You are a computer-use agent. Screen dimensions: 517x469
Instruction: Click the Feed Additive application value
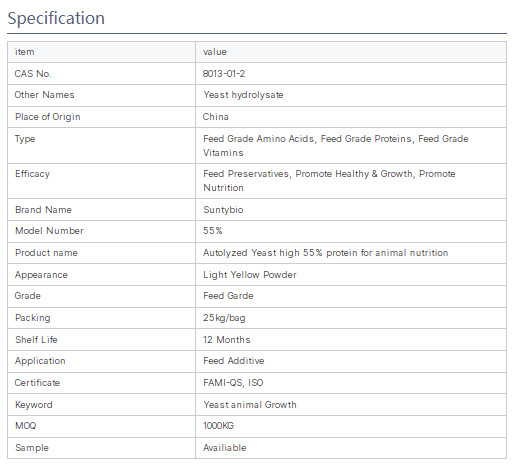(x=234, y=361)
